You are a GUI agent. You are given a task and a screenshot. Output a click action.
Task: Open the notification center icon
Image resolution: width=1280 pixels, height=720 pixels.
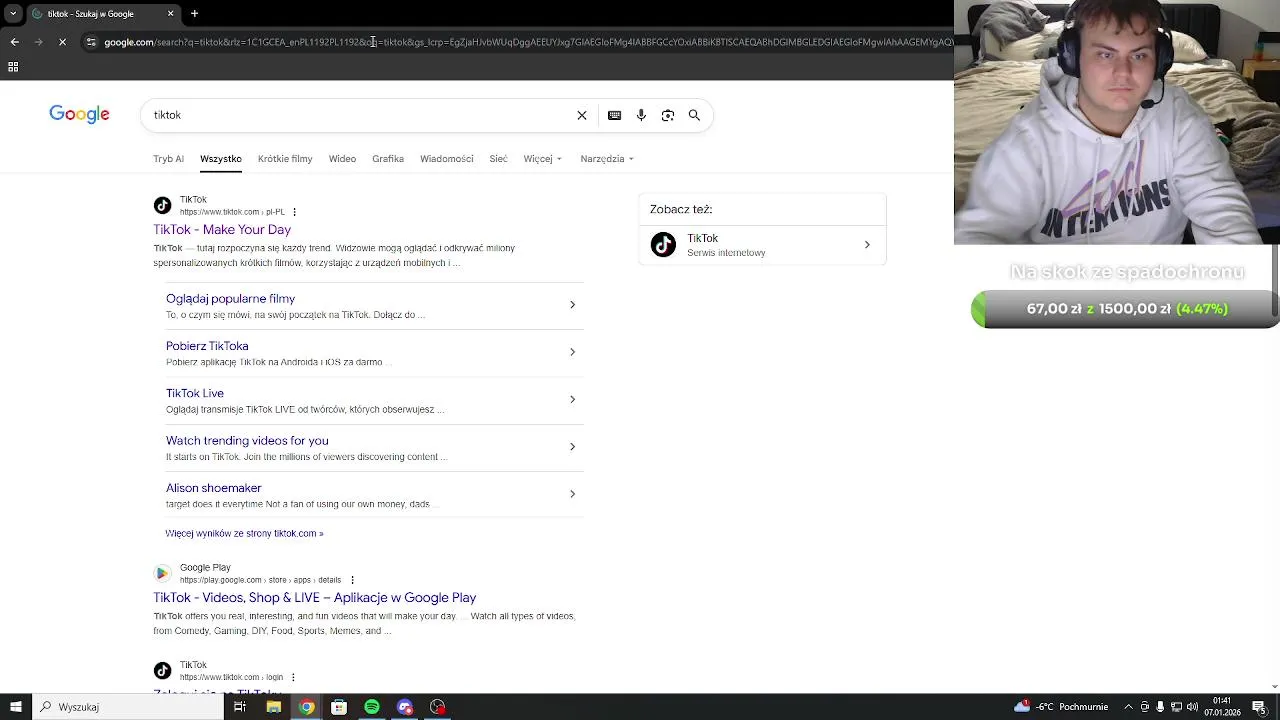(1259, 707)
